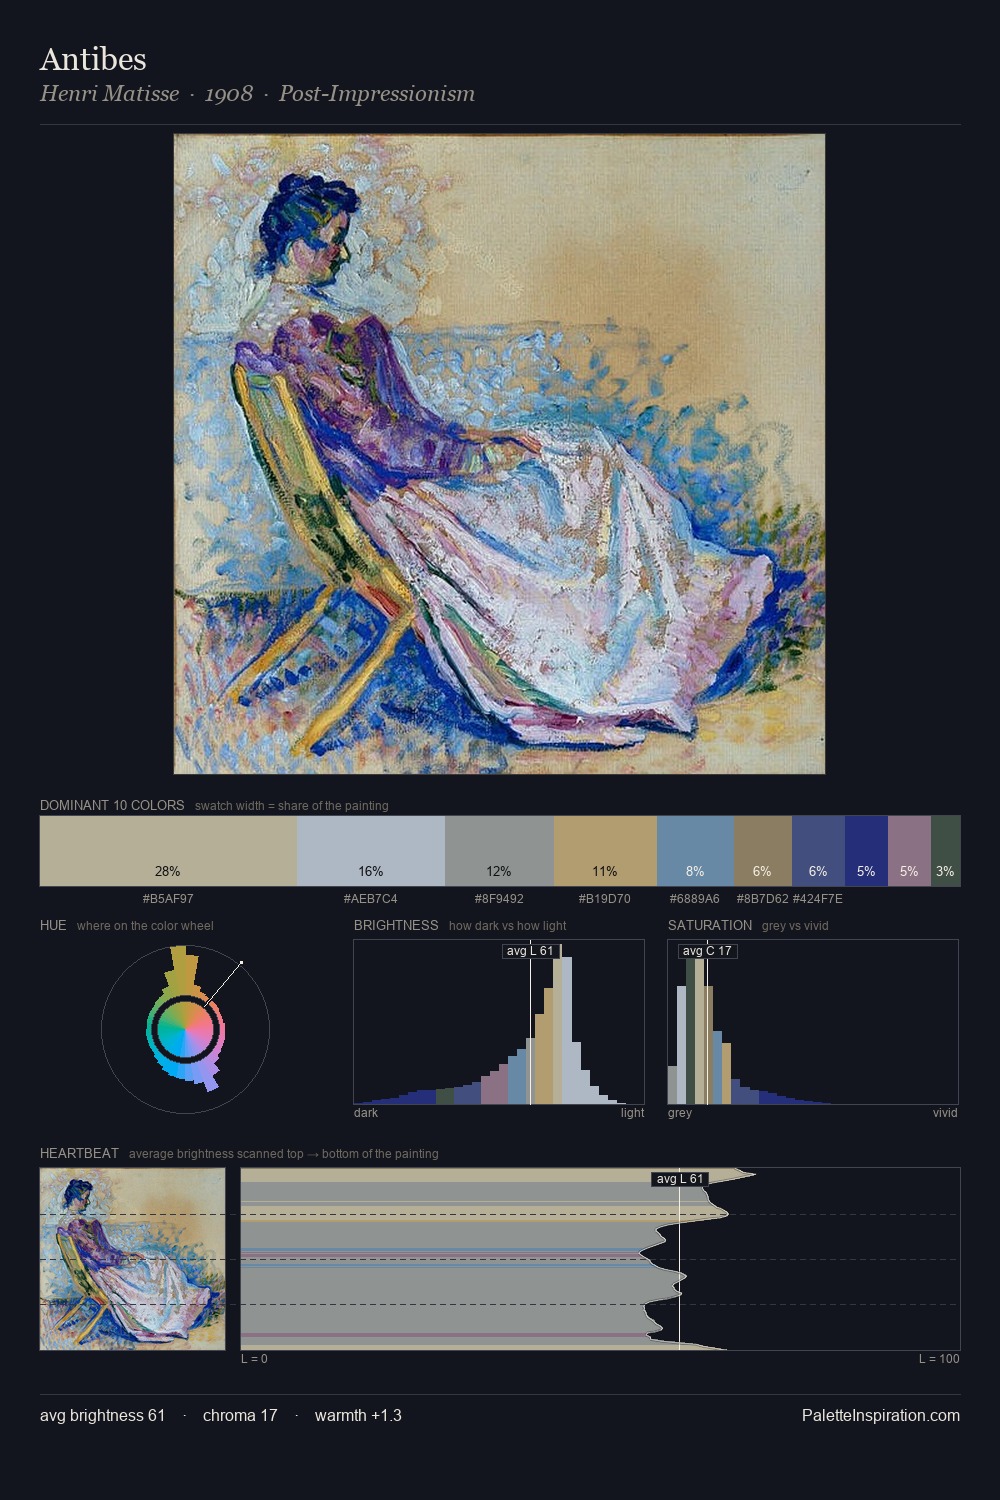Click 'avg C 17' marker in saturation chart
The width and height of the screenshot is (1000, 1500).
[707, 951]
